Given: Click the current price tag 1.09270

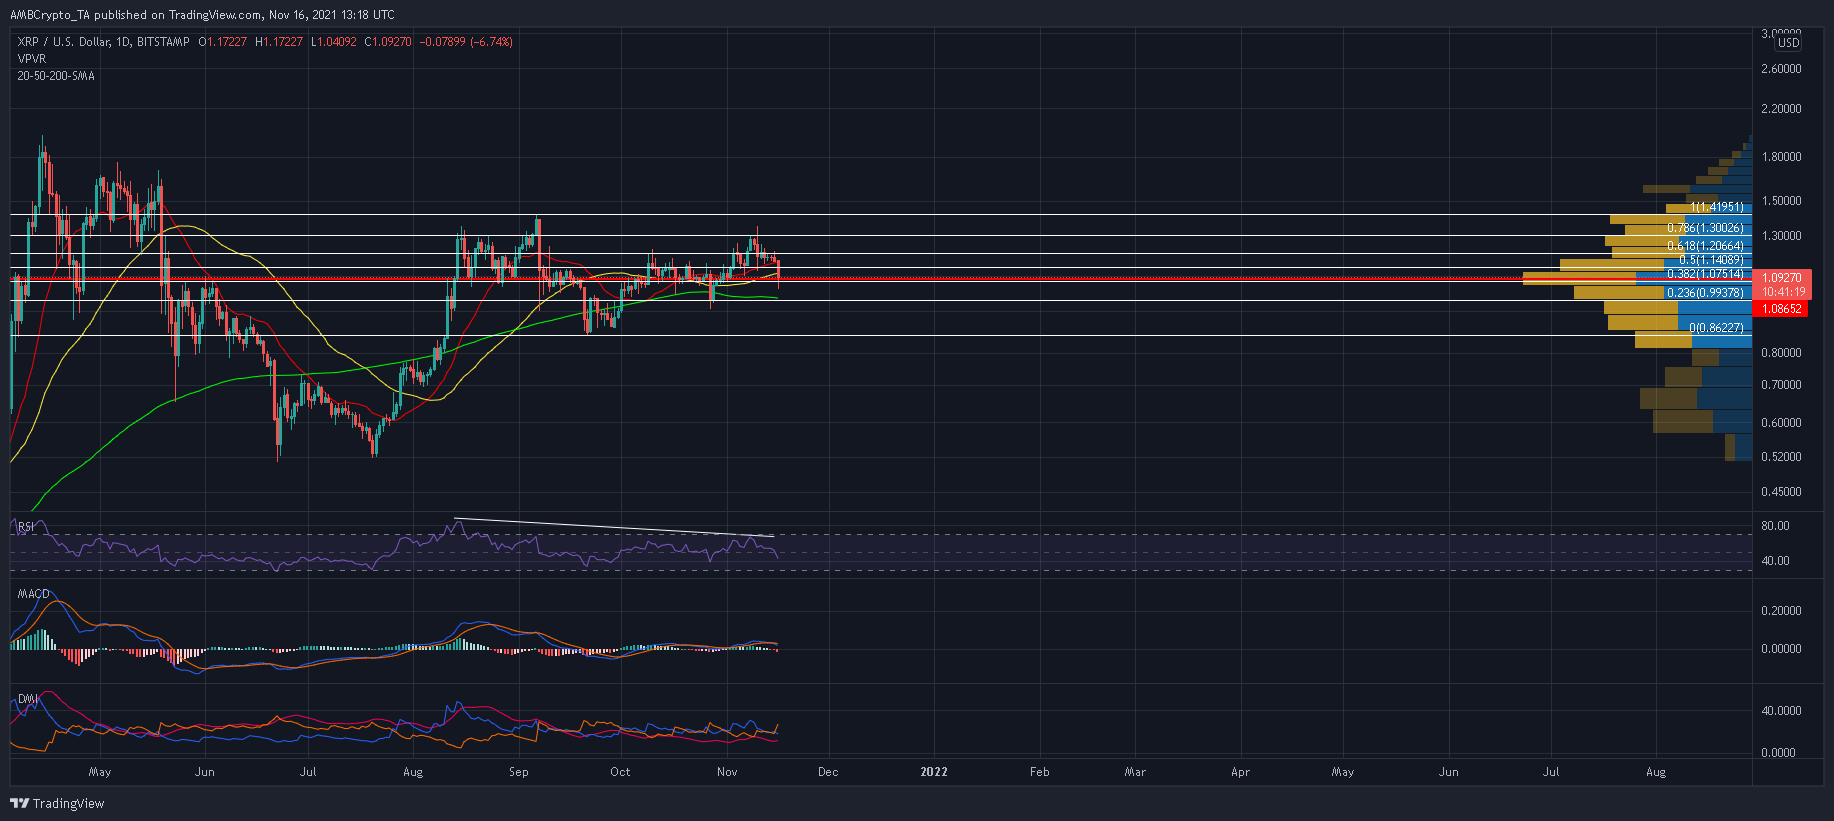Looking at the screenshot, I should [1782, 278].
